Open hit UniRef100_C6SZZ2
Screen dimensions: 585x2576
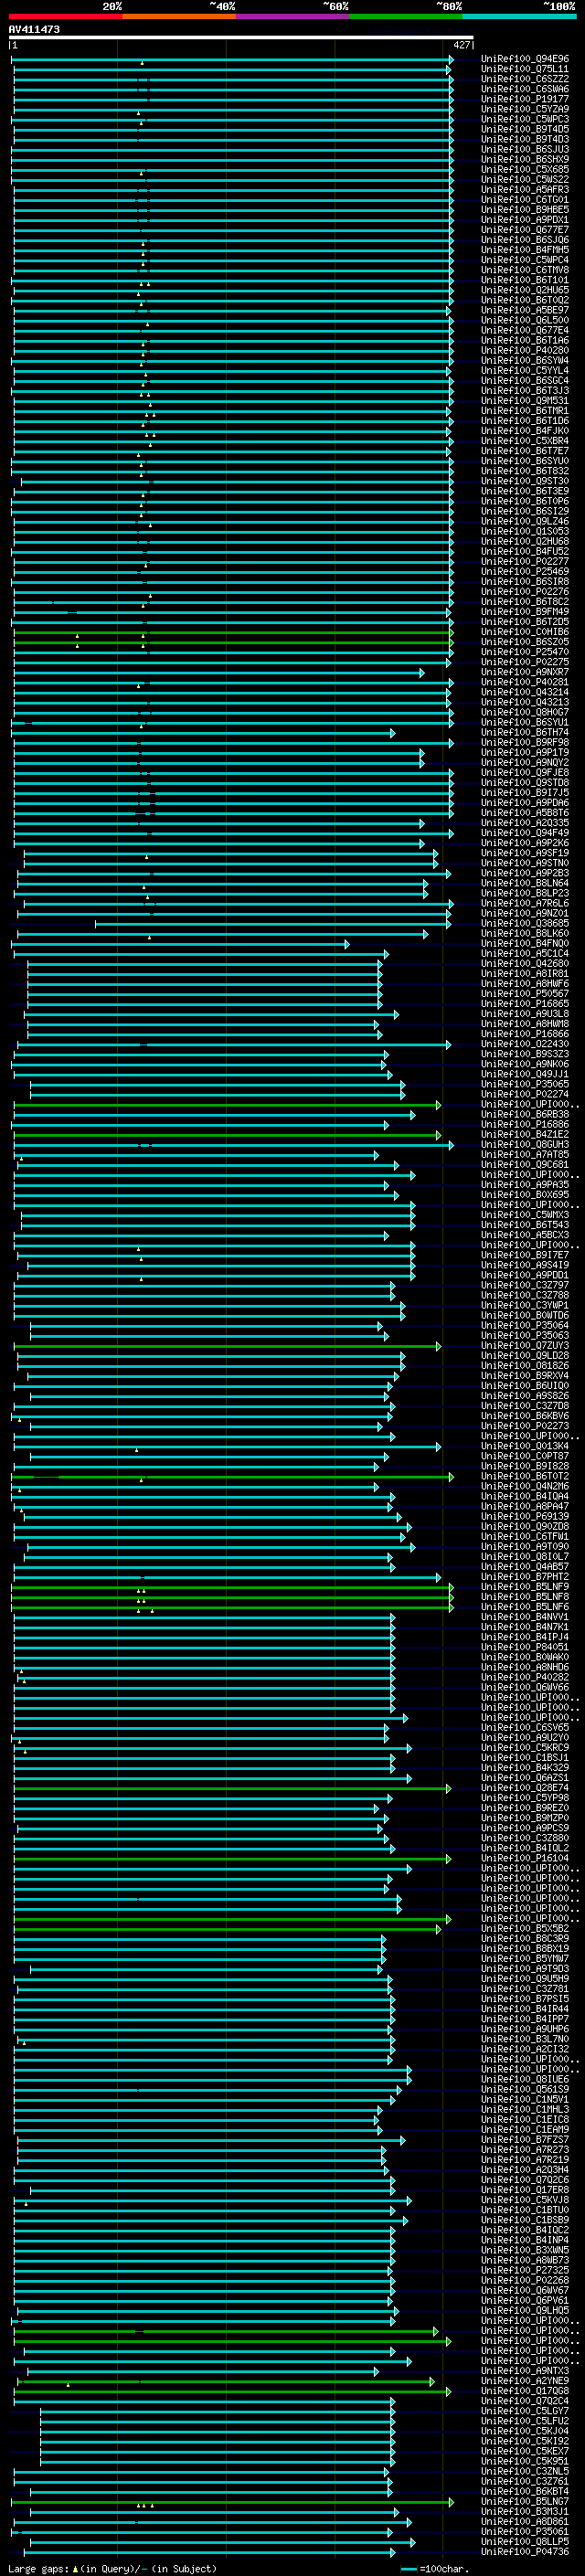coord(525,79)
